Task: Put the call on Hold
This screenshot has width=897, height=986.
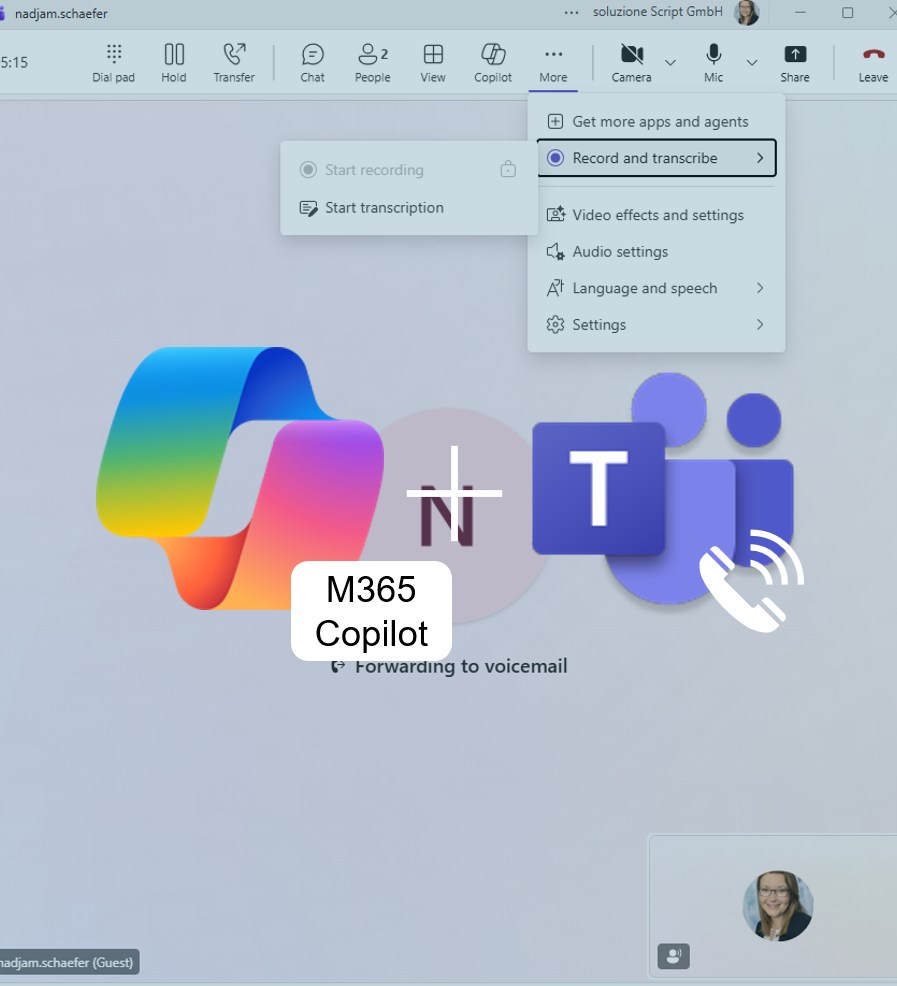Action: pos(174,62)
